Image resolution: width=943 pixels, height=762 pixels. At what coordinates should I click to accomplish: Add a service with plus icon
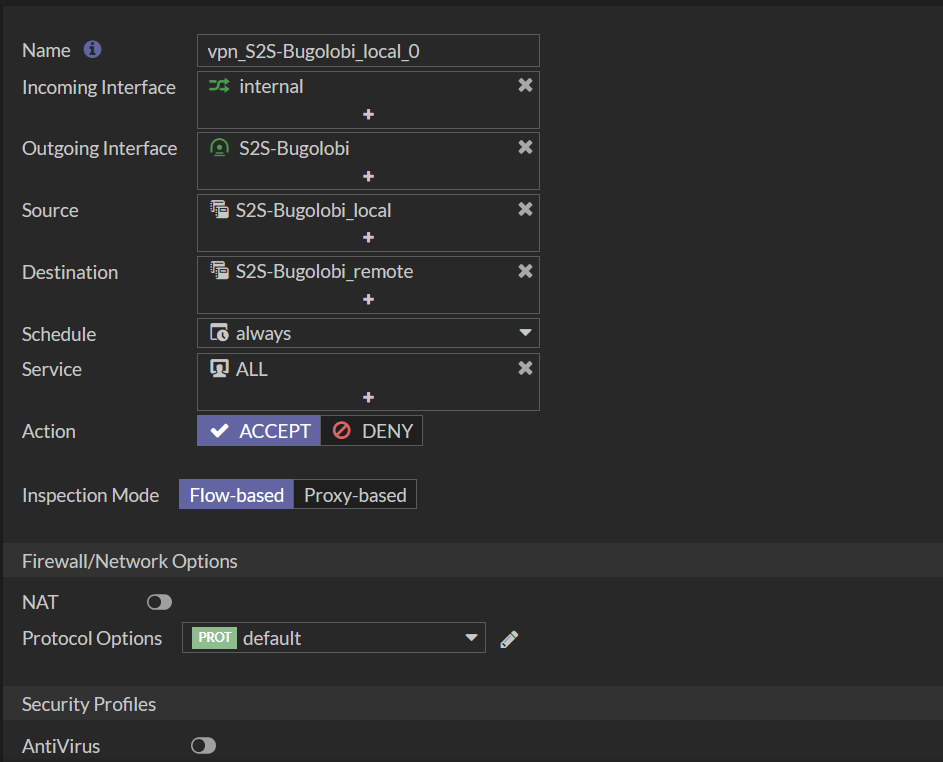(x=368, y=398)
